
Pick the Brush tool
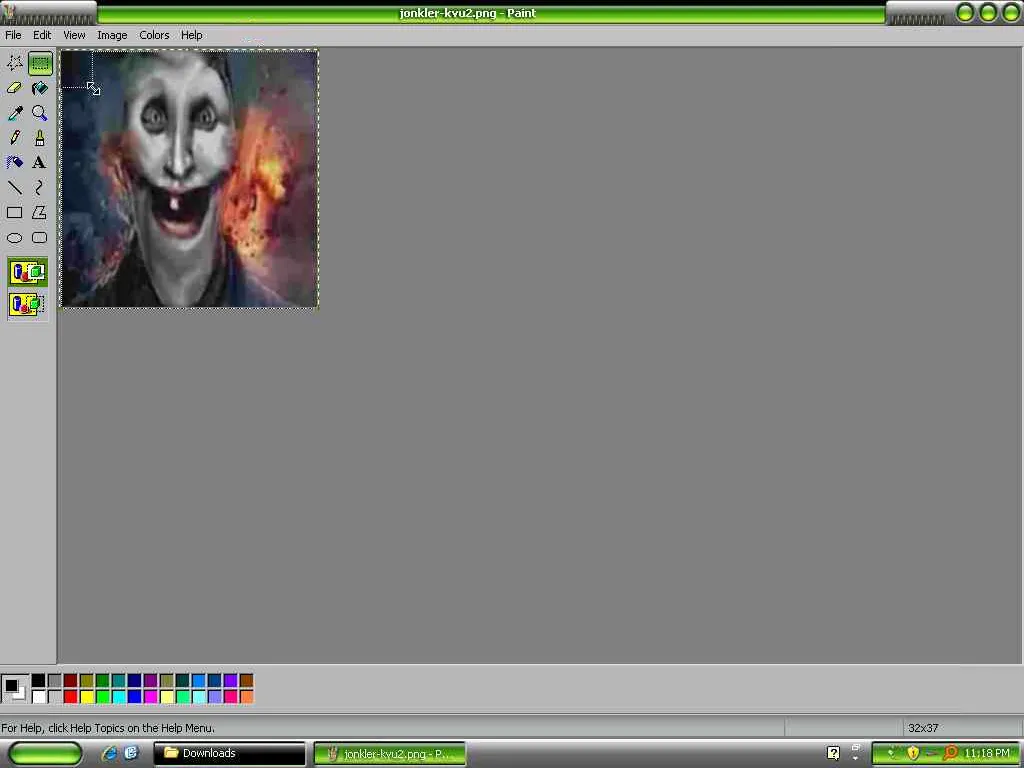pos(40,138)
